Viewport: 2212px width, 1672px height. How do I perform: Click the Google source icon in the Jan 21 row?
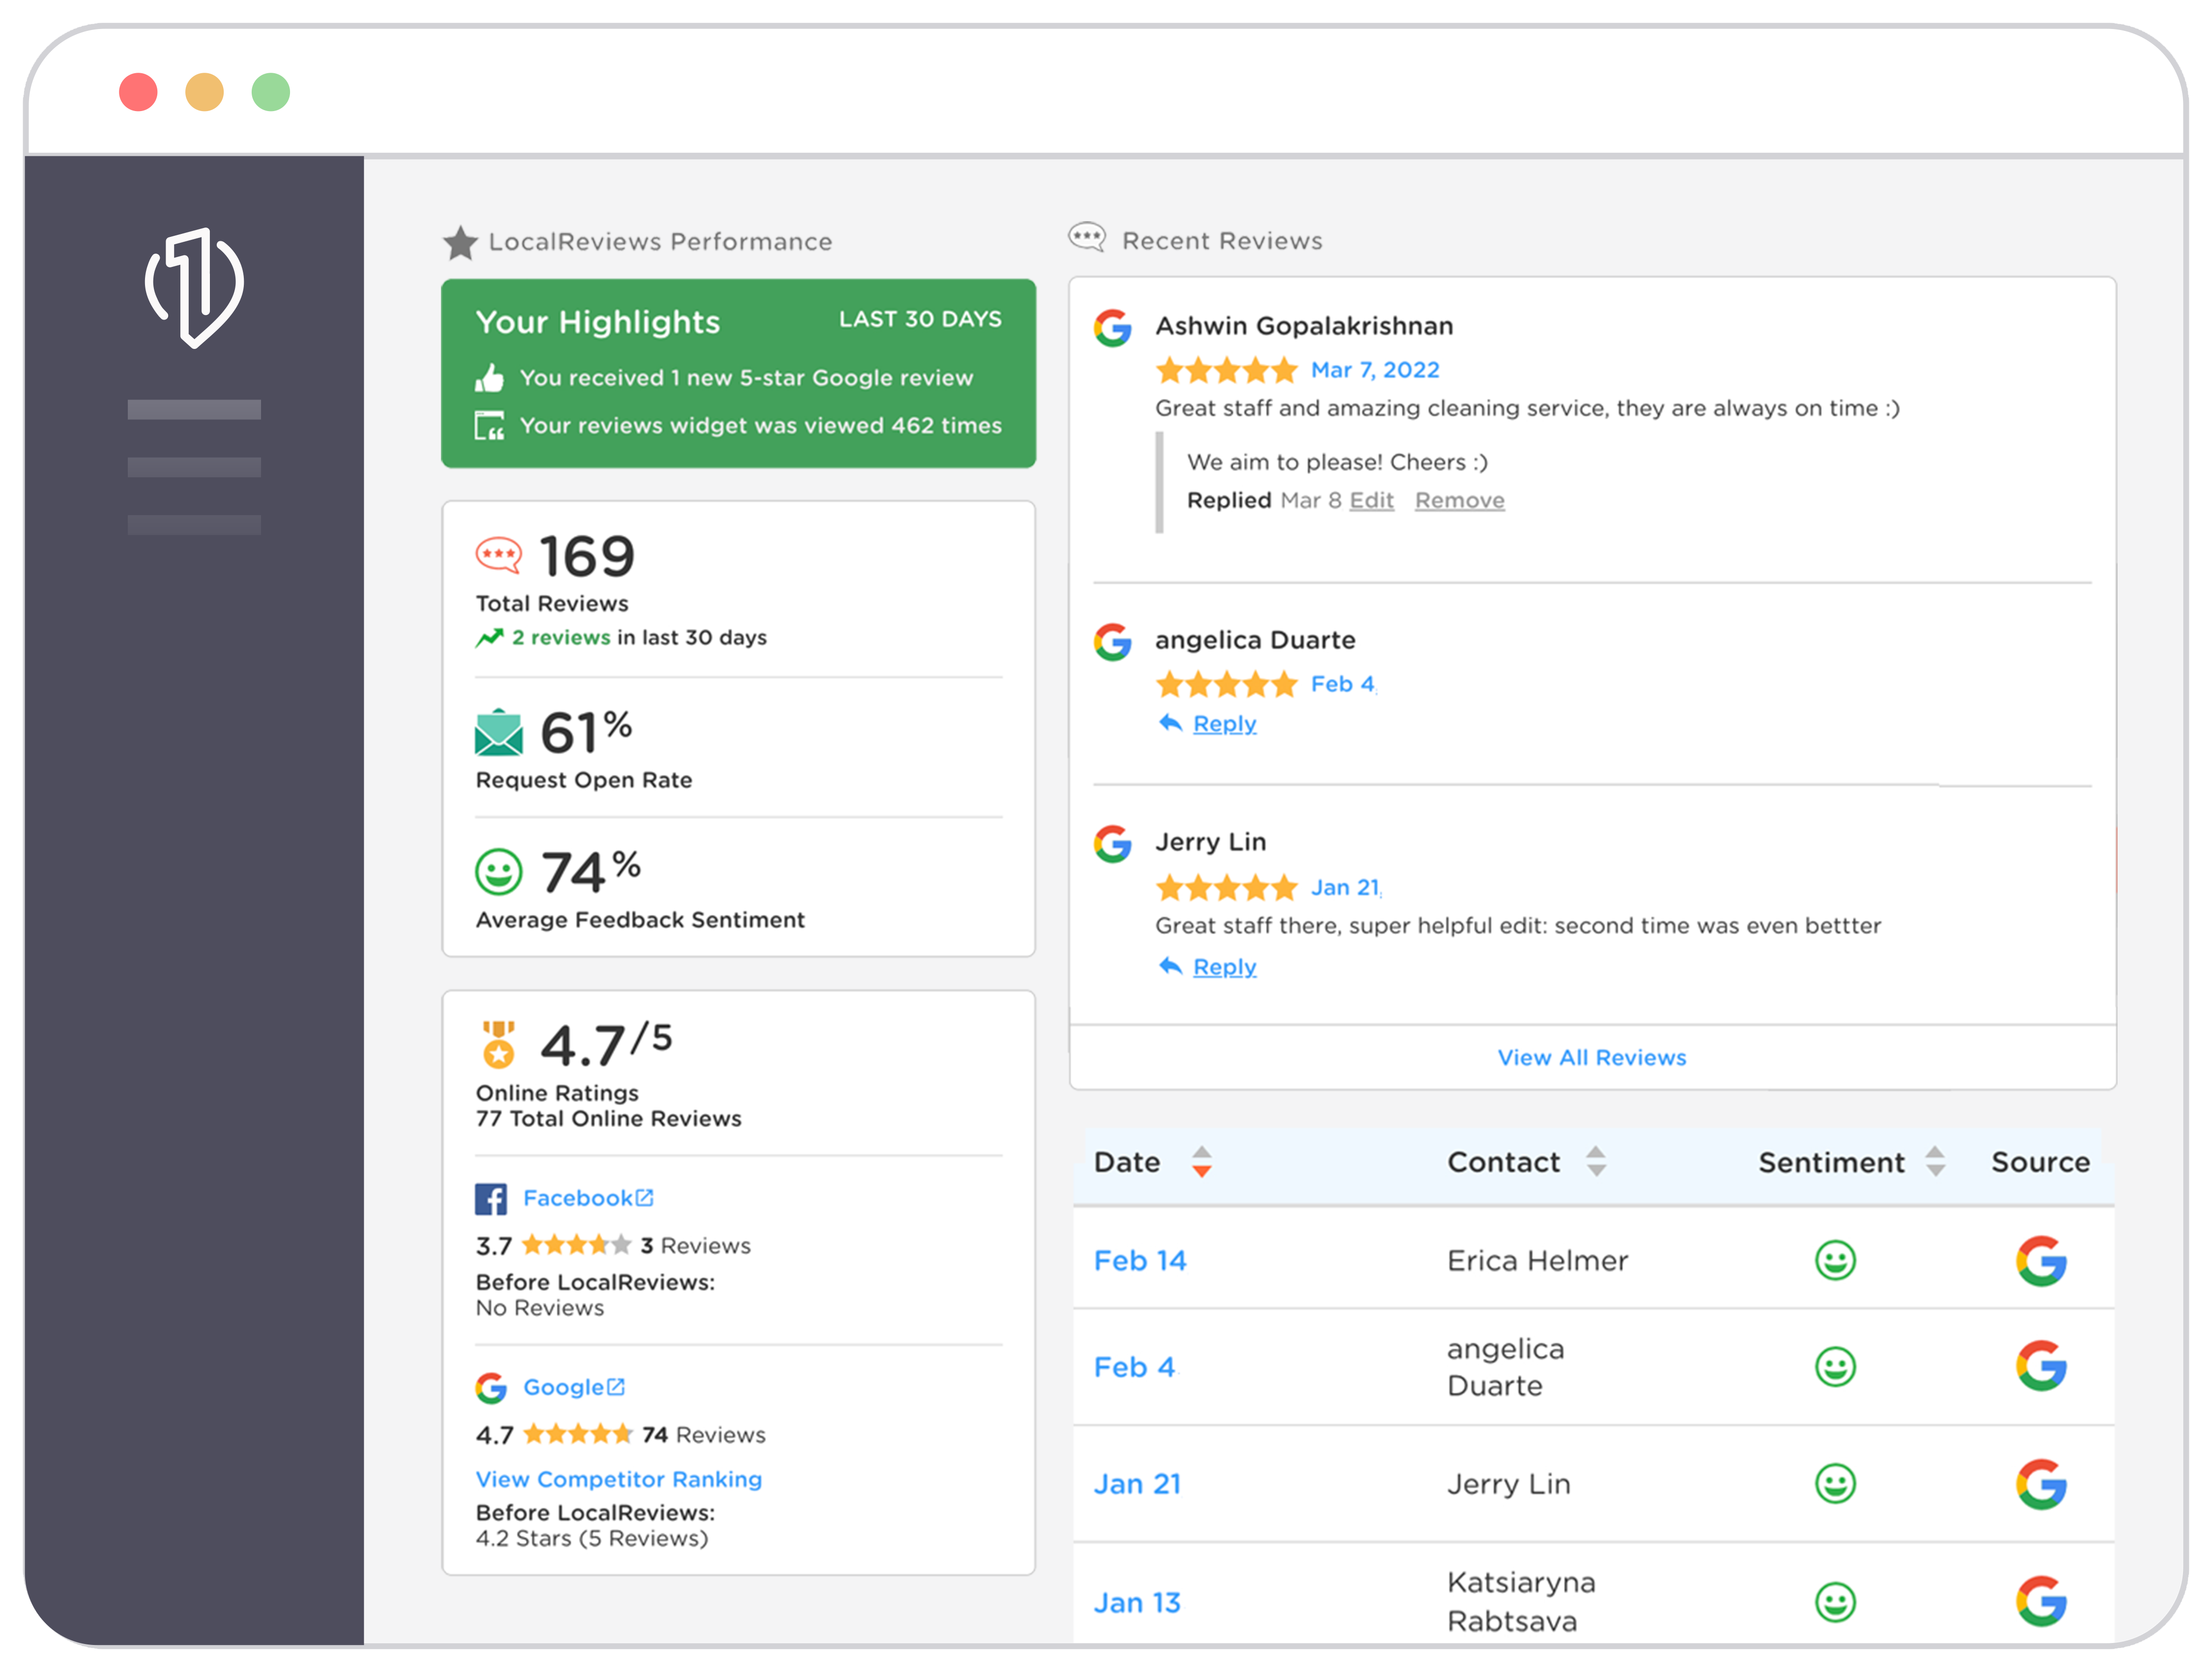coord(2041,1483)
